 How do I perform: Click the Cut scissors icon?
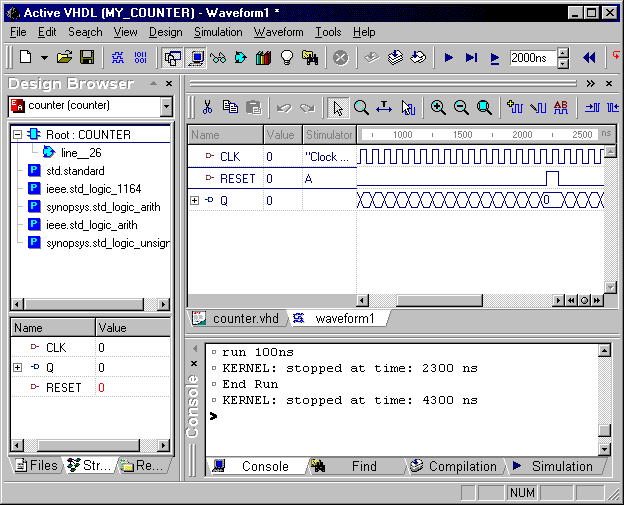coord(207,108)
